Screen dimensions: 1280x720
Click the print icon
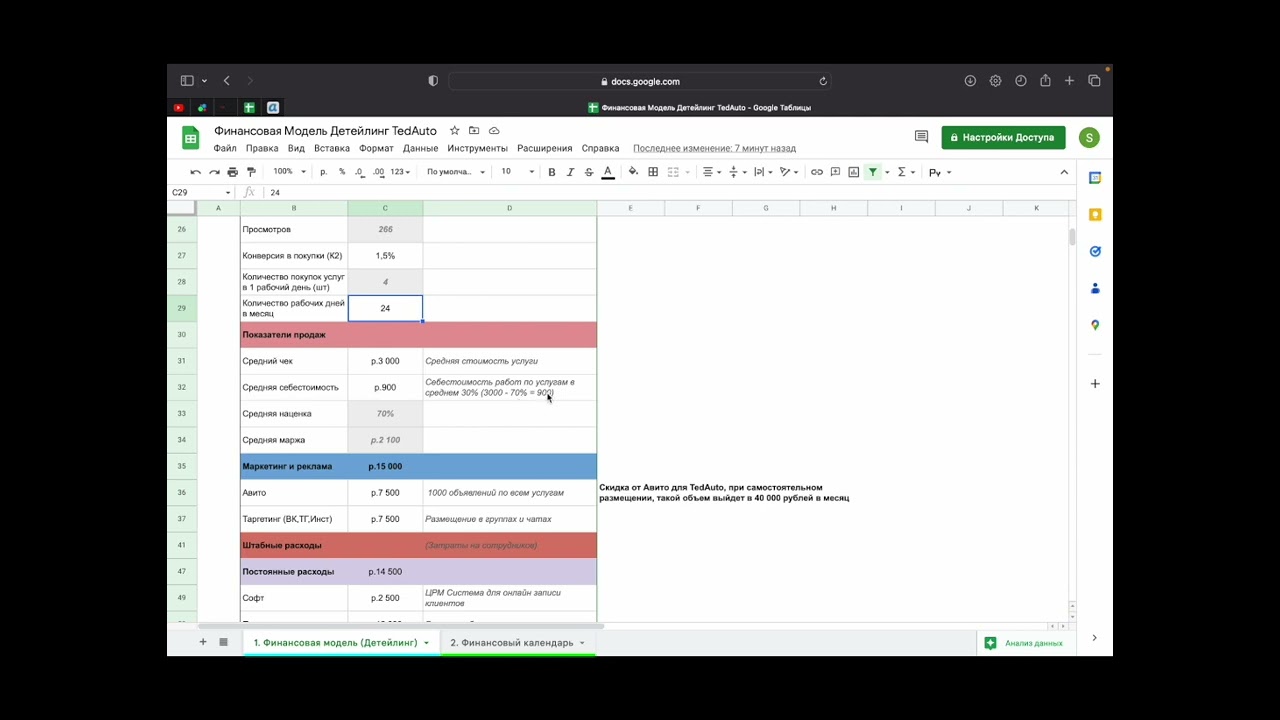[x=232, y=172]
